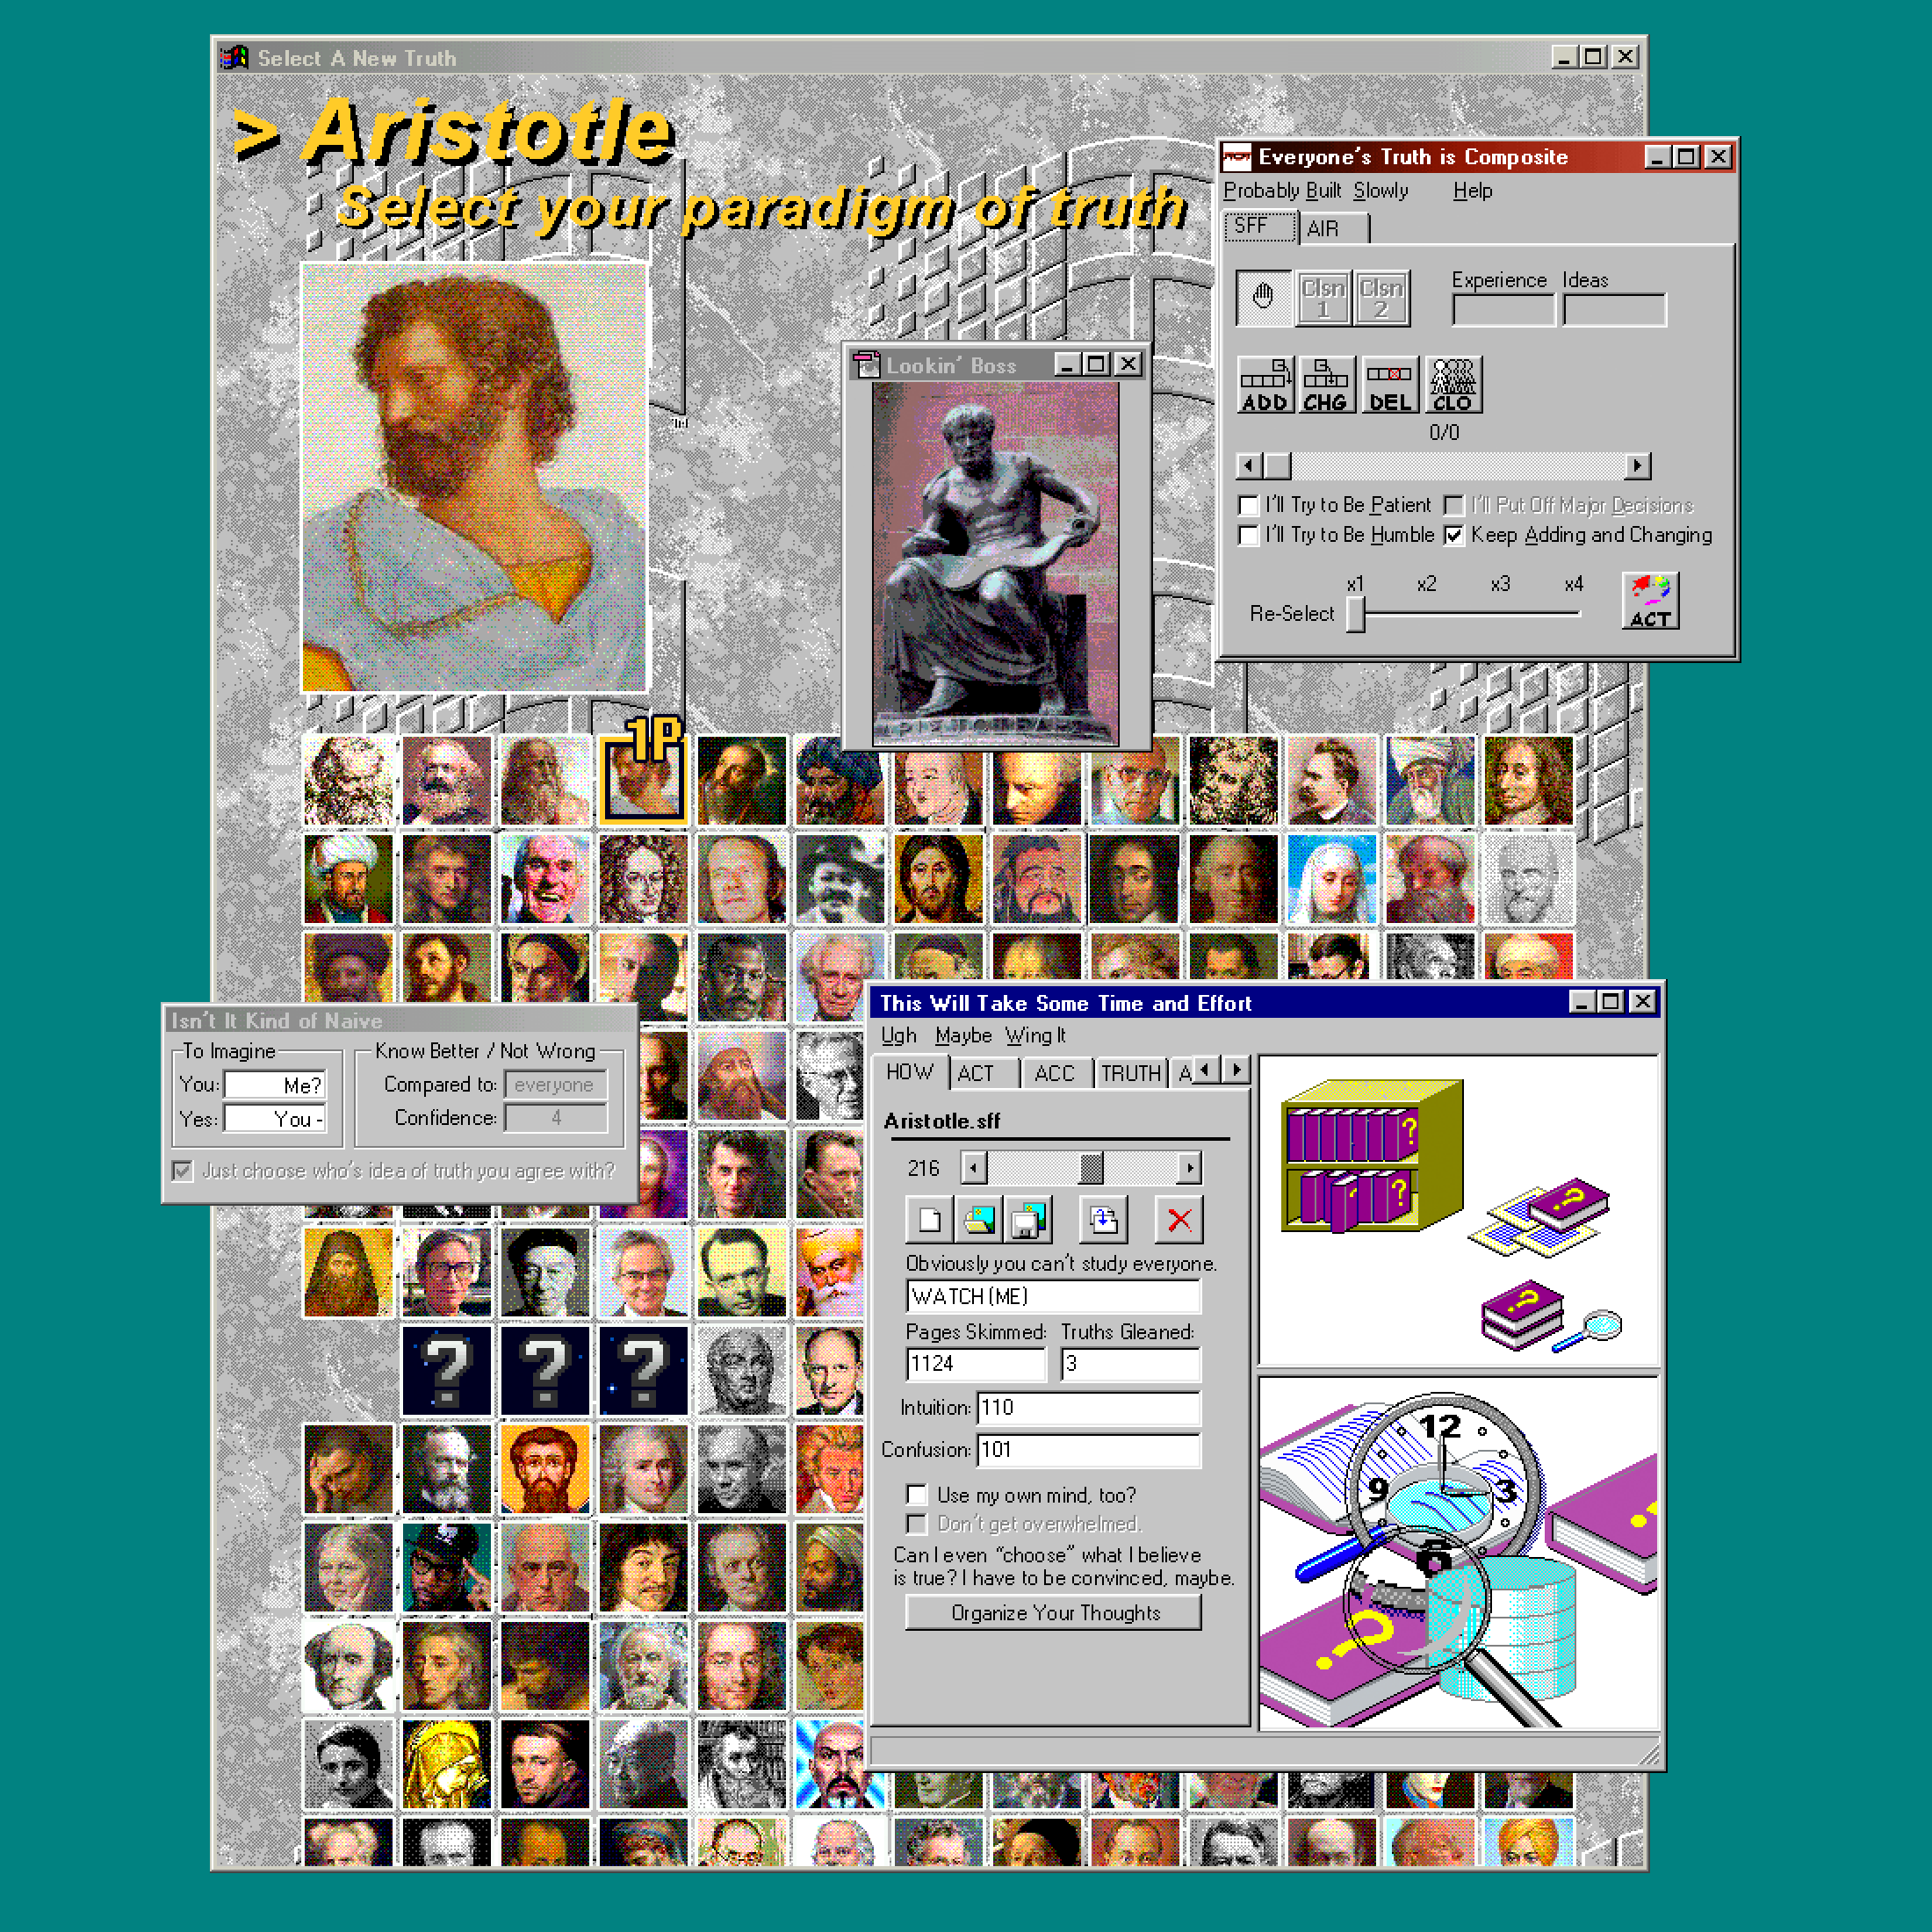The image size is (1932, 1932).
Task: Click the purple bookshelf cabinet icon
Action: pyautogui.click(x=1372, y=1155)
